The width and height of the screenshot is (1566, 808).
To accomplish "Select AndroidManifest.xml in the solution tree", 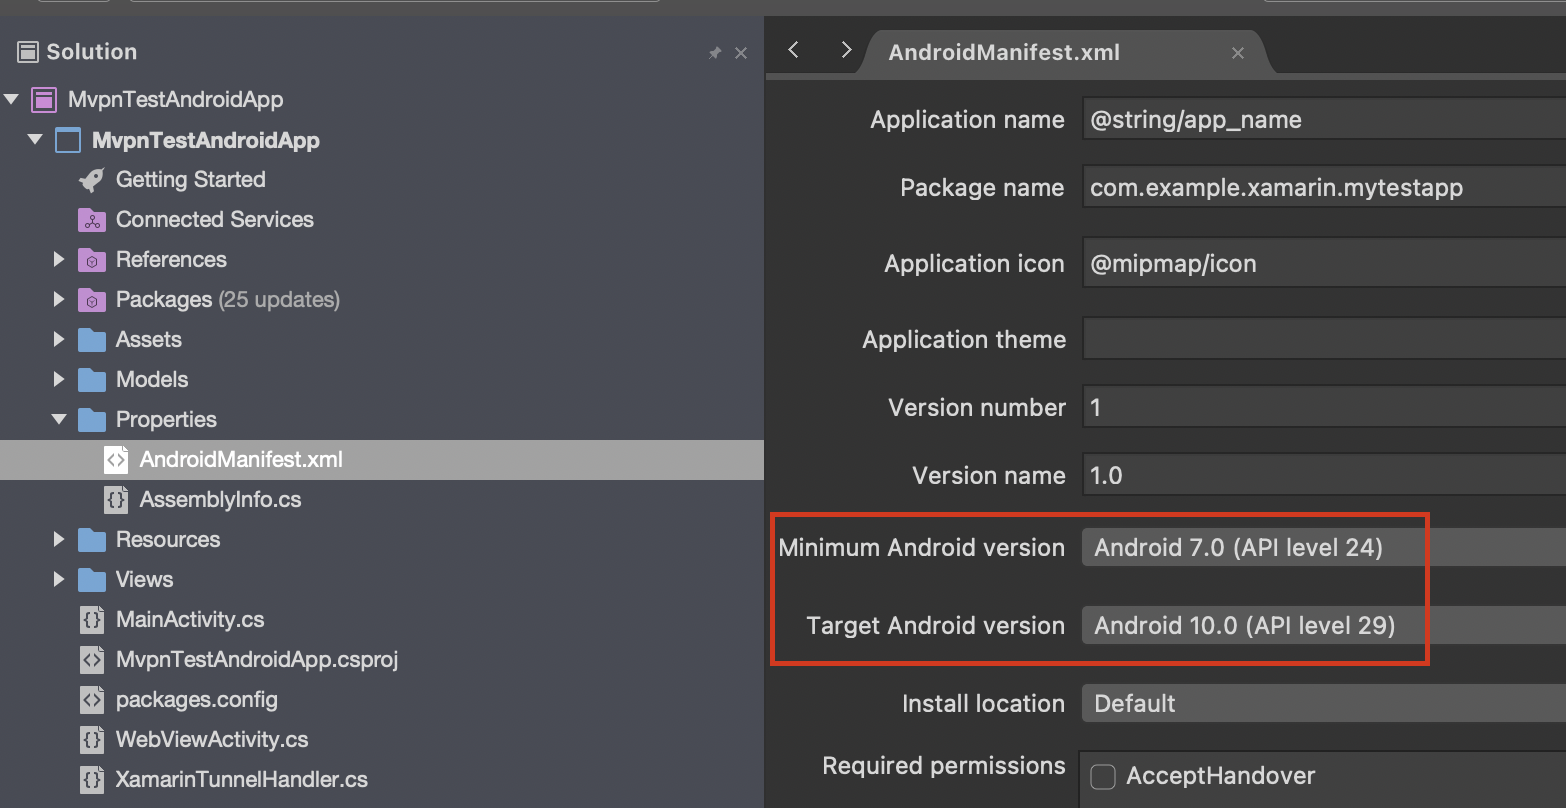I will pyautogui.click(x=382, y=460).
